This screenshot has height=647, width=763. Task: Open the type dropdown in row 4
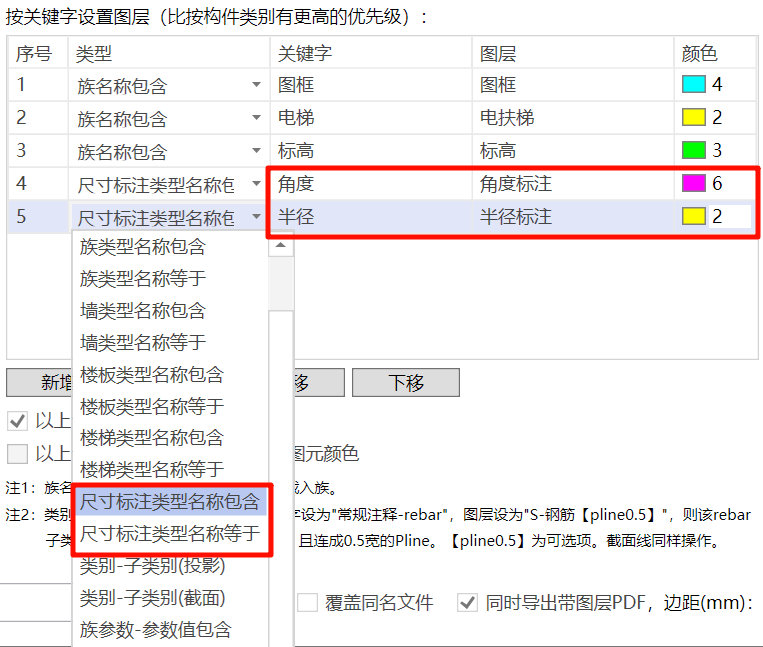[256, 185]
